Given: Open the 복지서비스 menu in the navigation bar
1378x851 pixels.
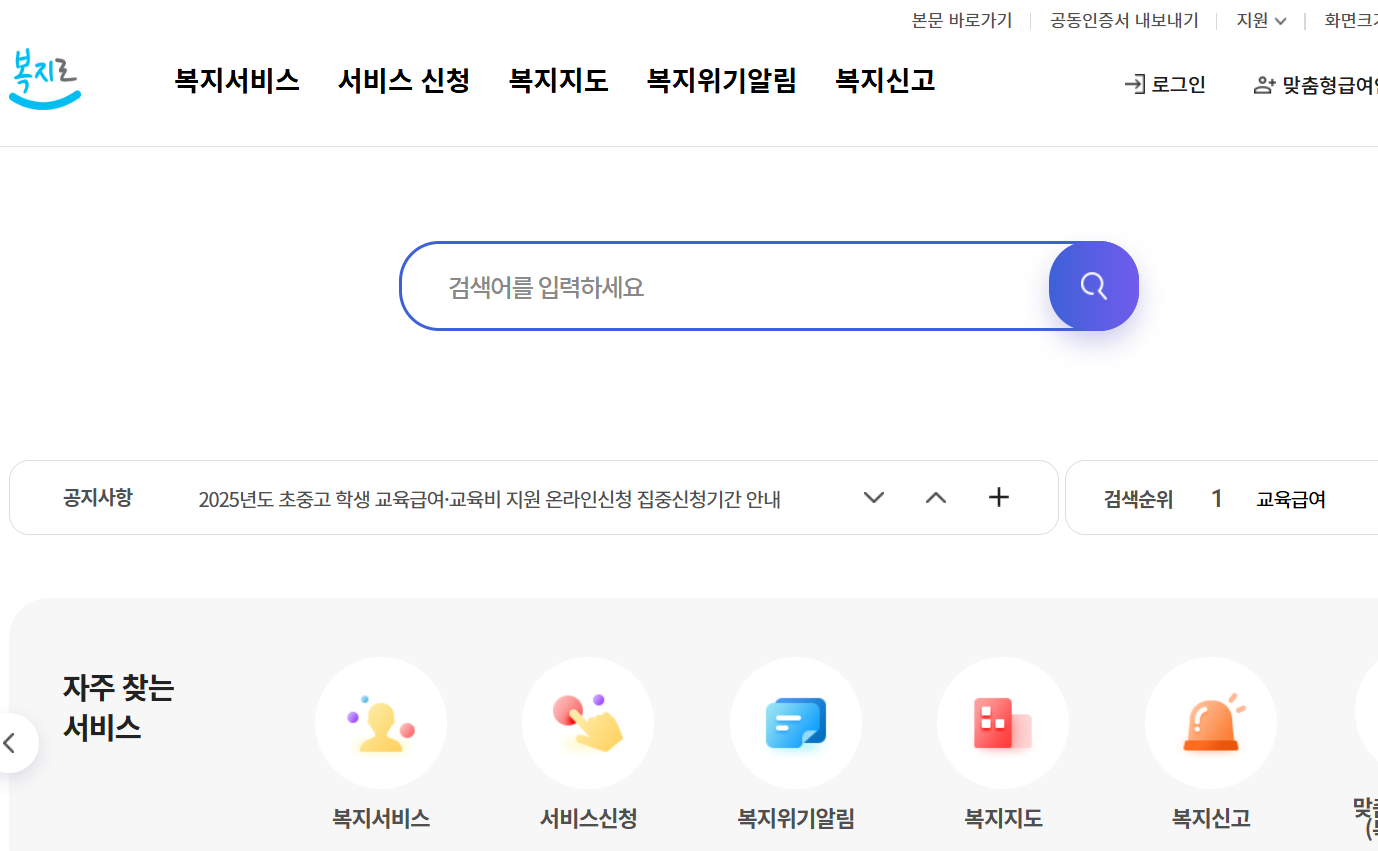Looking at the screenshot, I should point(236,81).
